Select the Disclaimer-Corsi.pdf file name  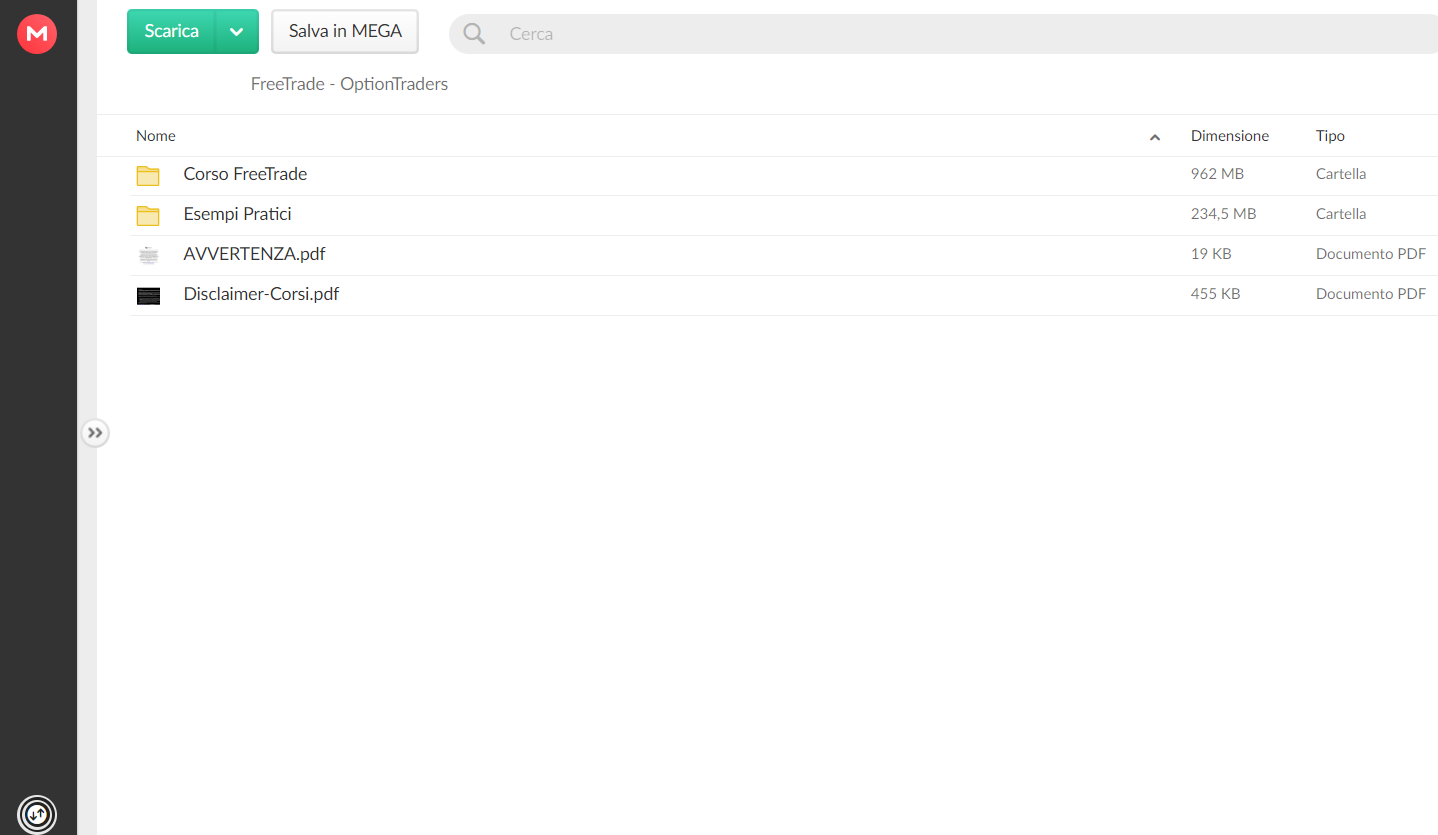(x=261, y=294)
